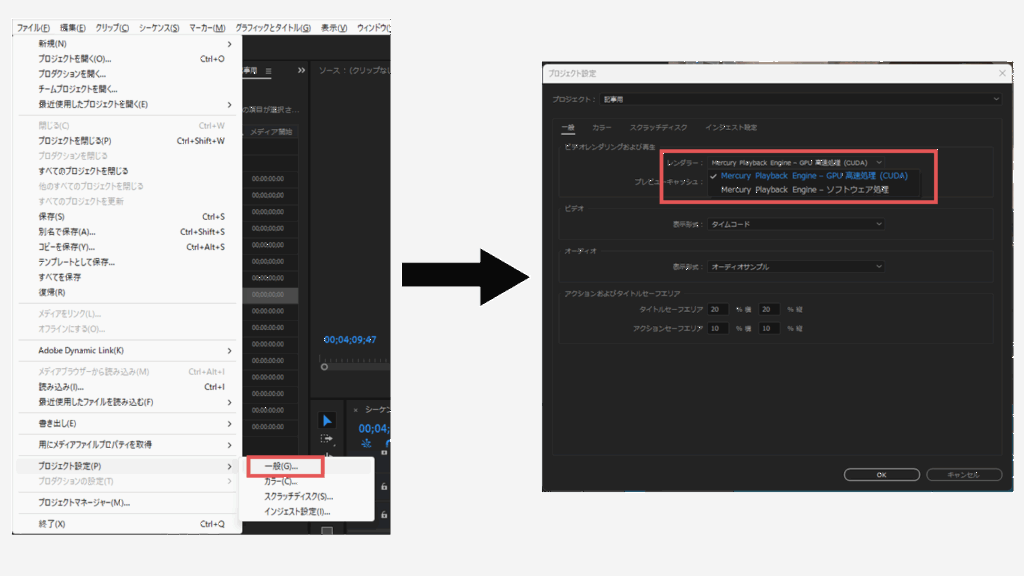Open the renderer dropdown
The image size is (1024, 576).
coord(796,161)
